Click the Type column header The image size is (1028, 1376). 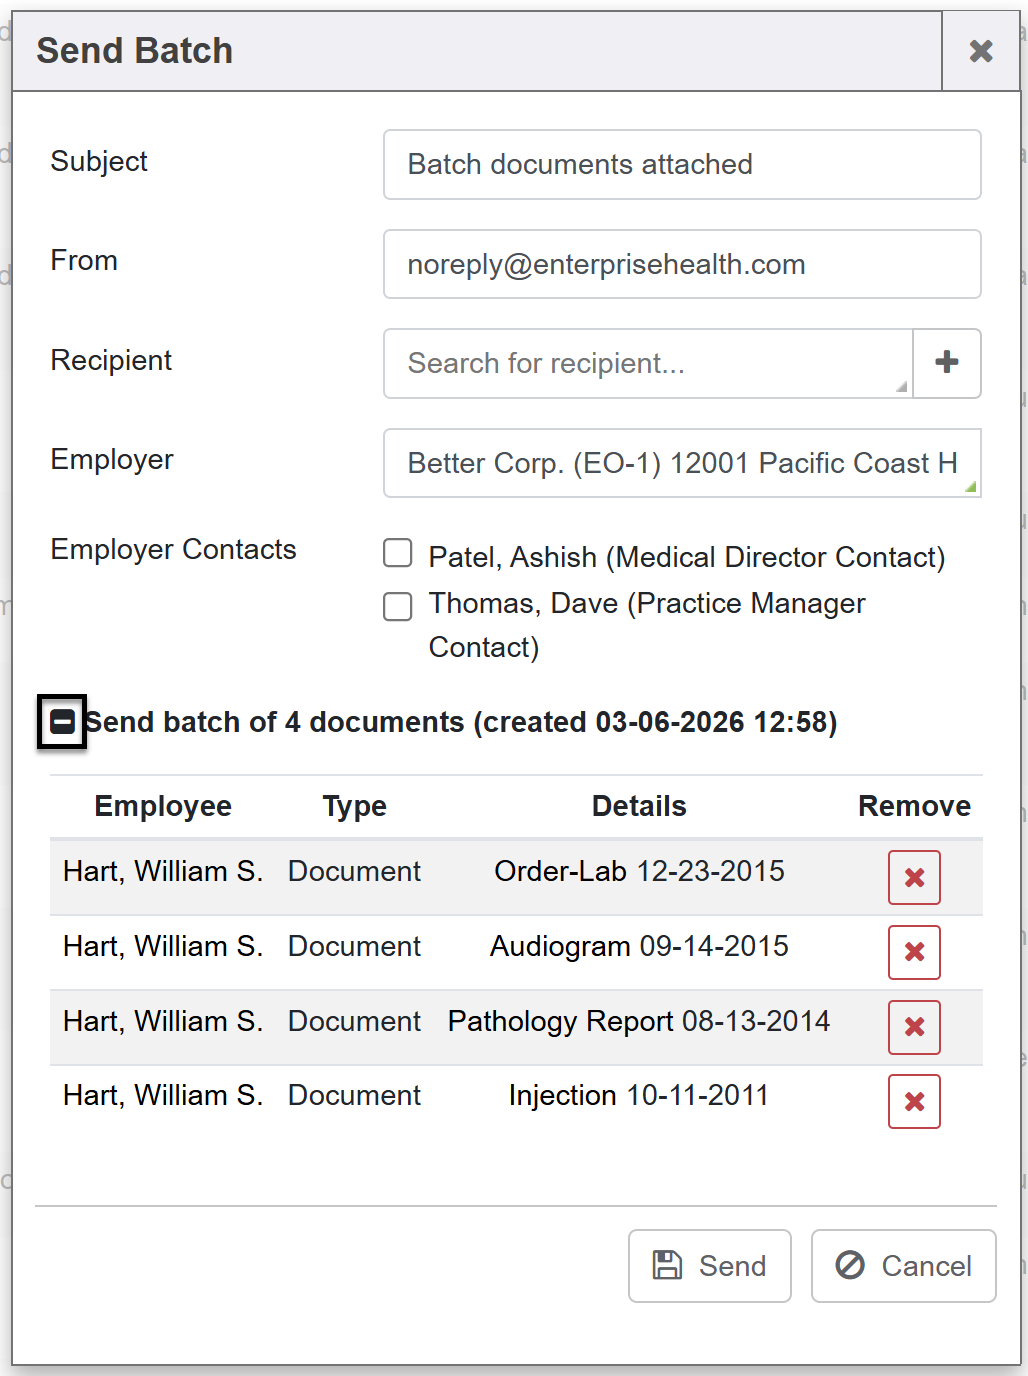[354, 806]
